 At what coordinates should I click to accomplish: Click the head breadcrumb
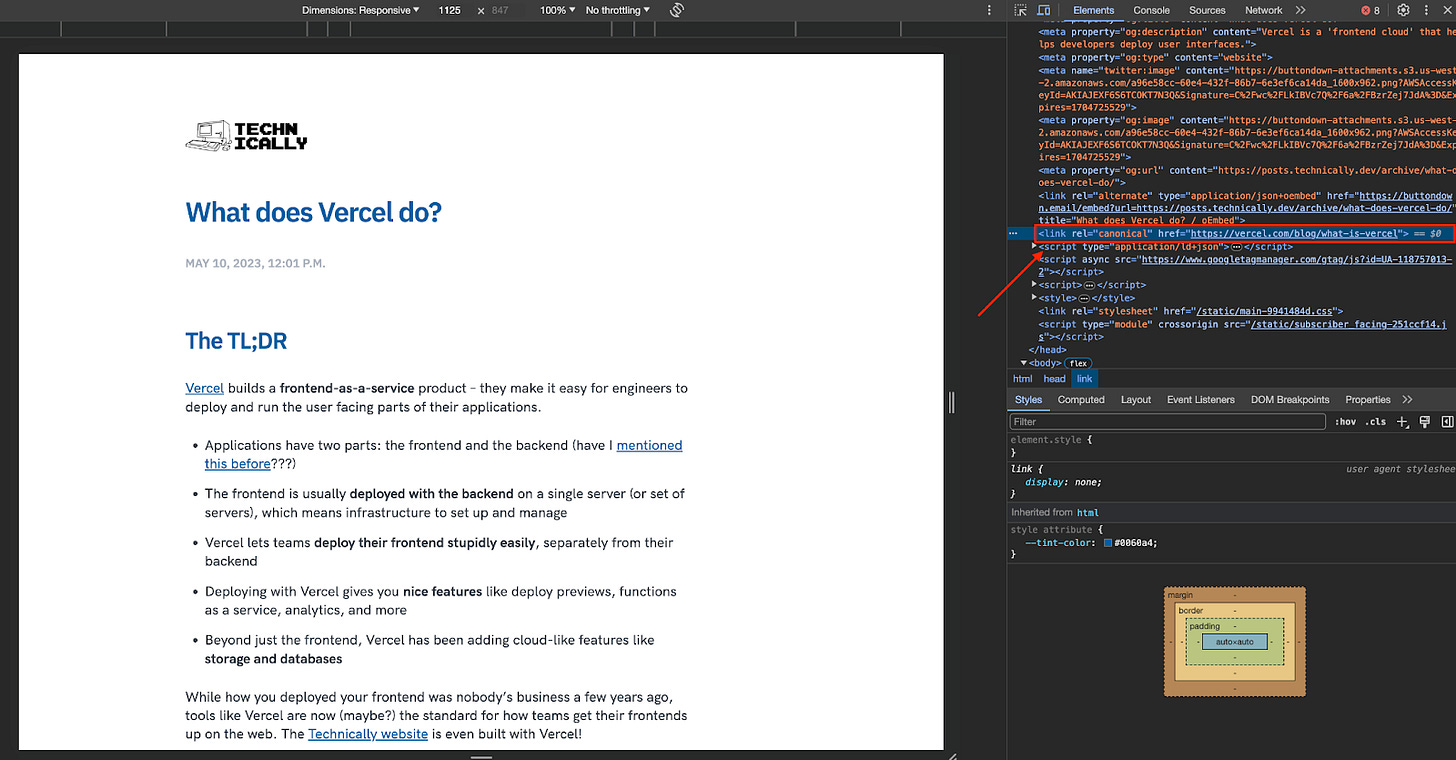pos(1054,379)
